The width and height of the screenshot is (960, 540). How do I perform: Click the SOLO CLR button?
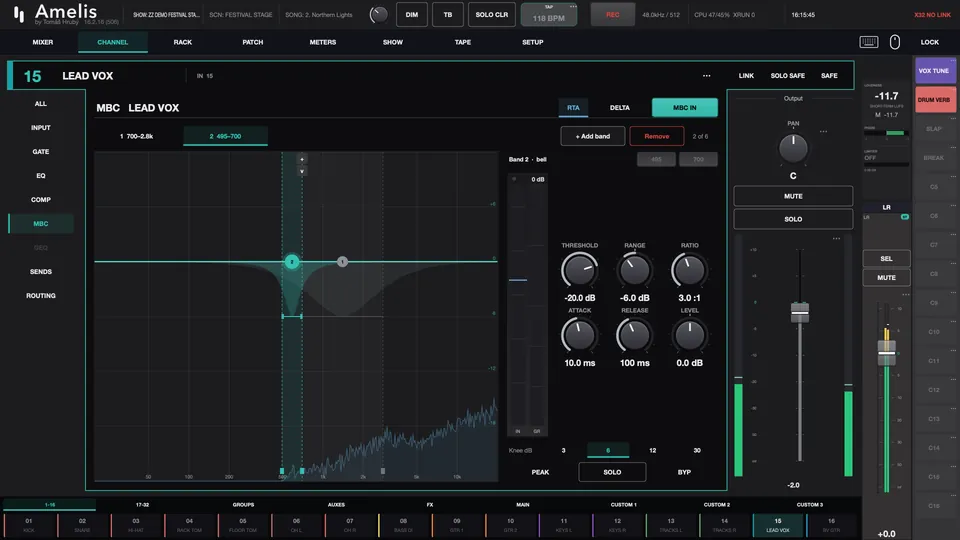(492, 15)
